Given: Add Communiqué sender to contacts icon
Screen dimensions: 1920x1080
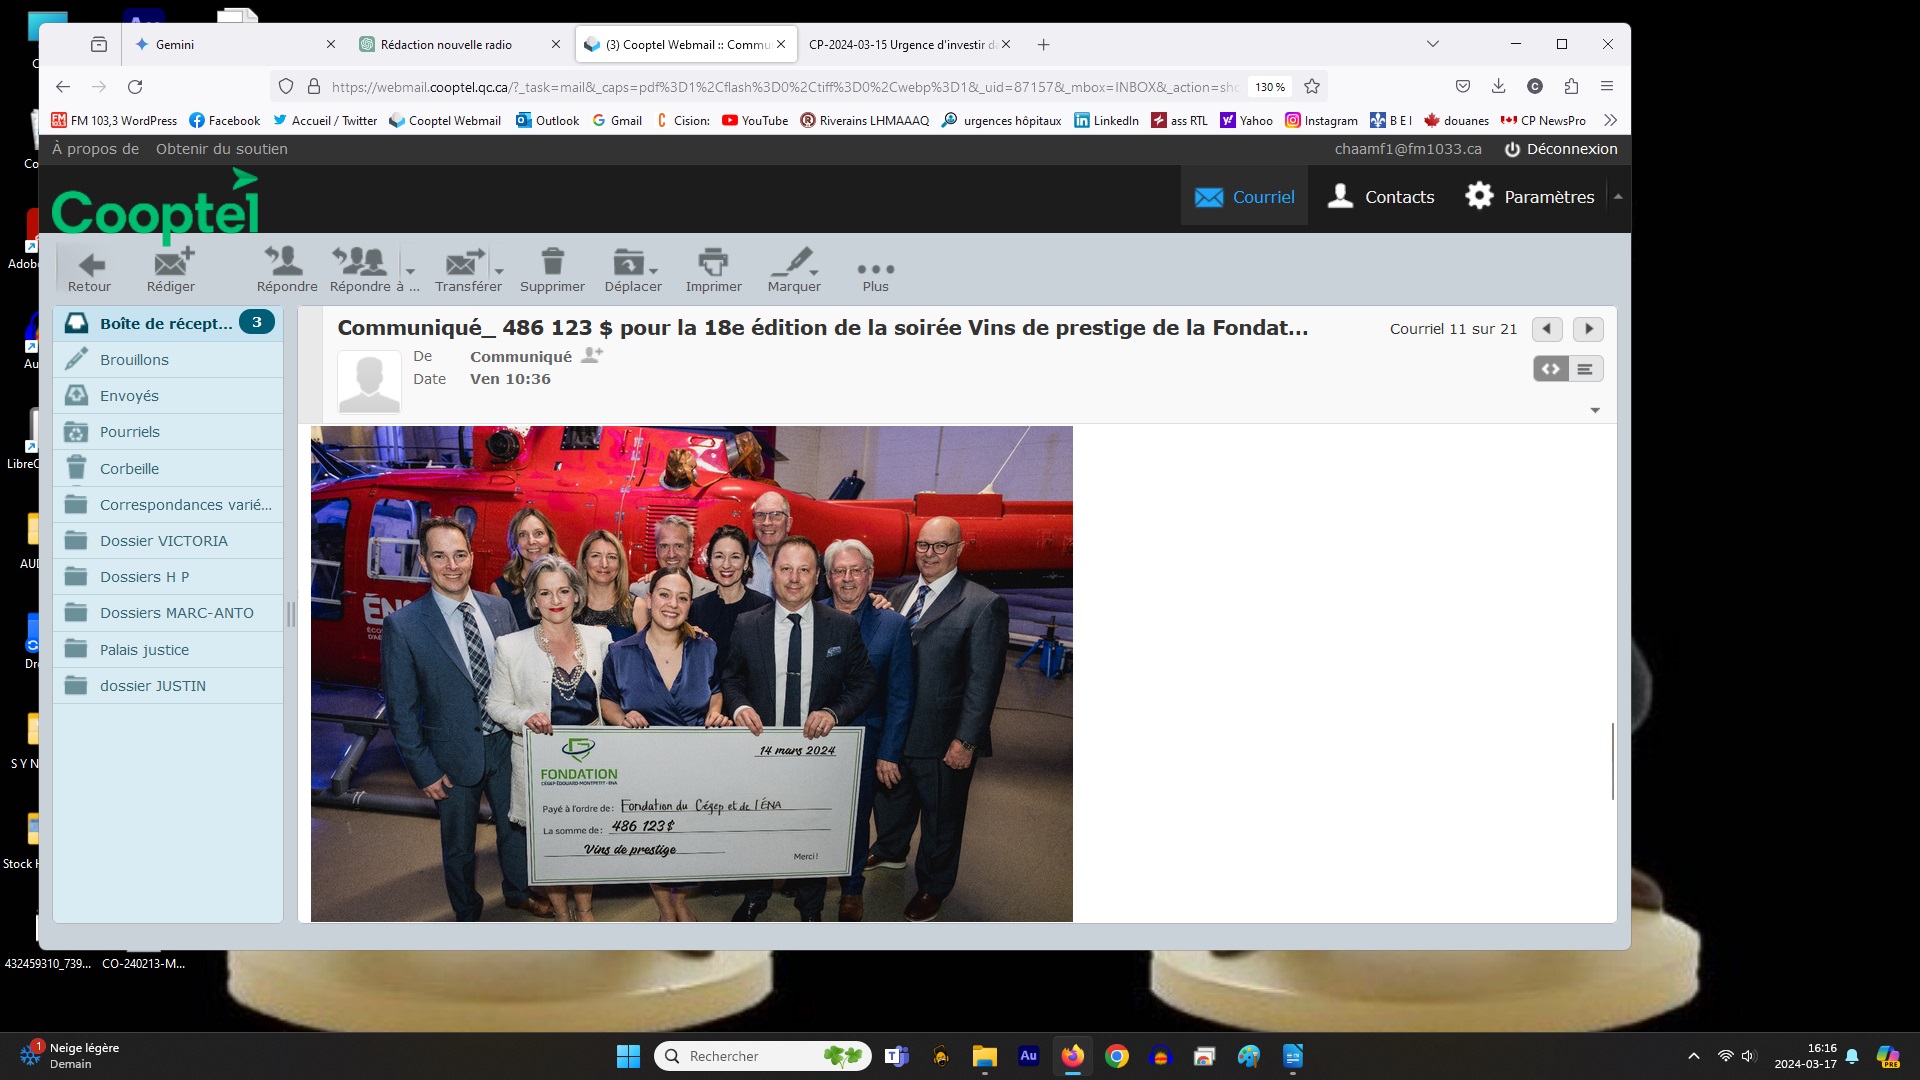Looking at the screenshot, I should (x=592, y=355).
